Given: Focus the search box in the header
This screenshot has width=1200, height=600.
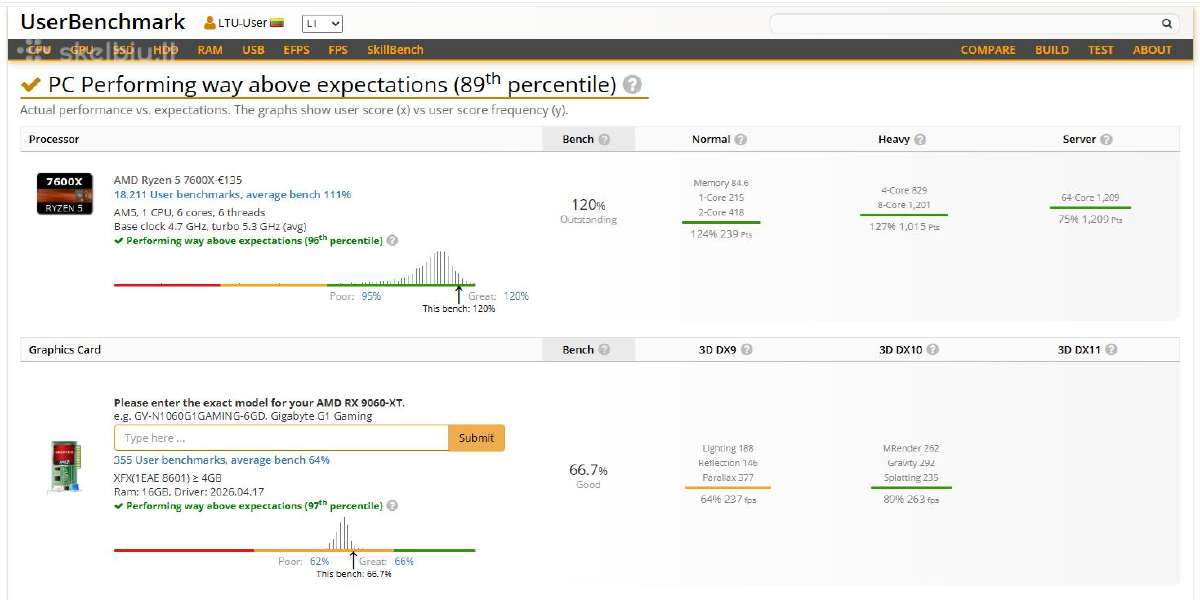Looking at the screenshot, I should click(x=975, y=23).
